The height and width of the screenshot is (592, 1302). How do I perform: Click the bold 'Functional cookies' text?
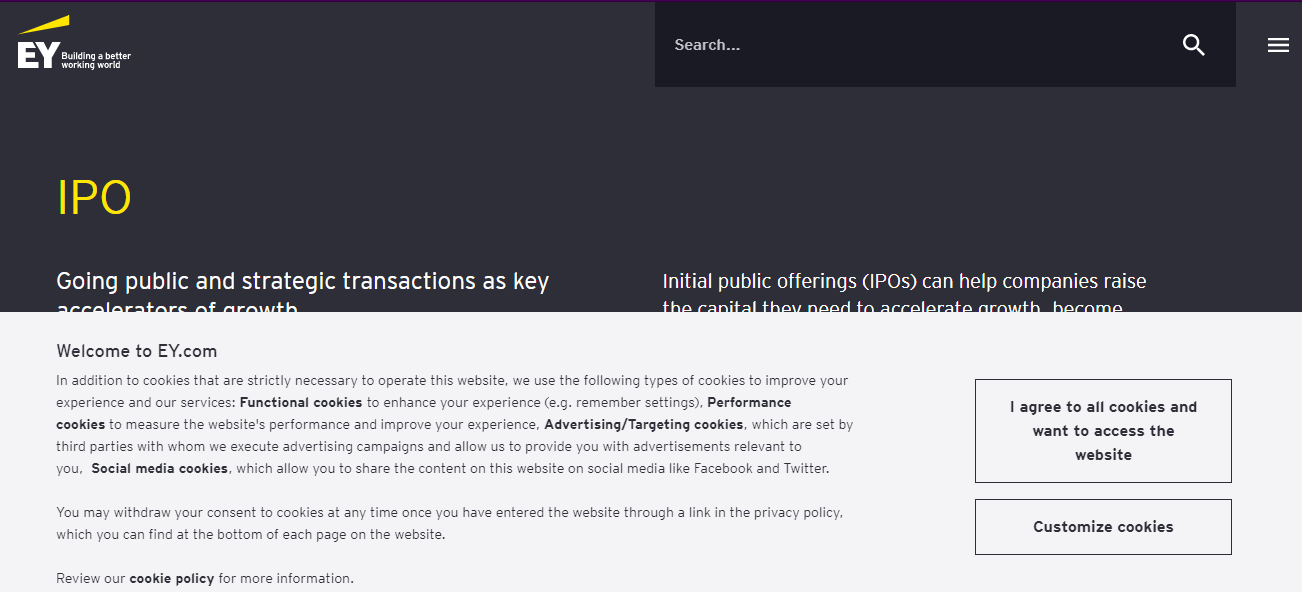[301, 402]
